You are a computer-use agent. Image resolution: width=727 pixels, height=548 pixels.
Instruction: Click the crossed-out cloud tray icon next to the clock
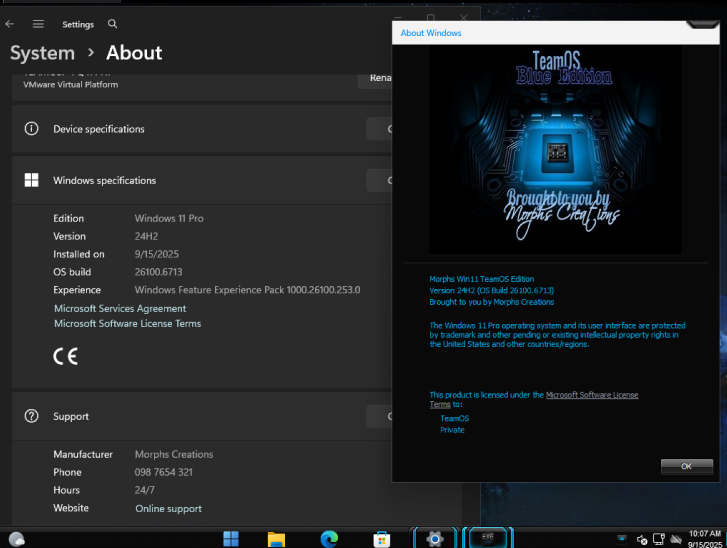tap(676, 539)
